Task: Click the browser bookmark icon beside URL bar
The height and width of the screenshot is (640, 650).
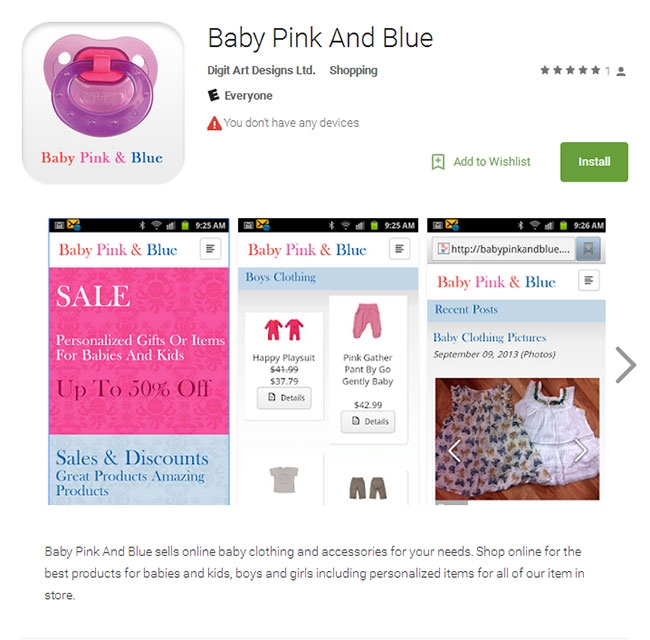Action: (588, 249)
